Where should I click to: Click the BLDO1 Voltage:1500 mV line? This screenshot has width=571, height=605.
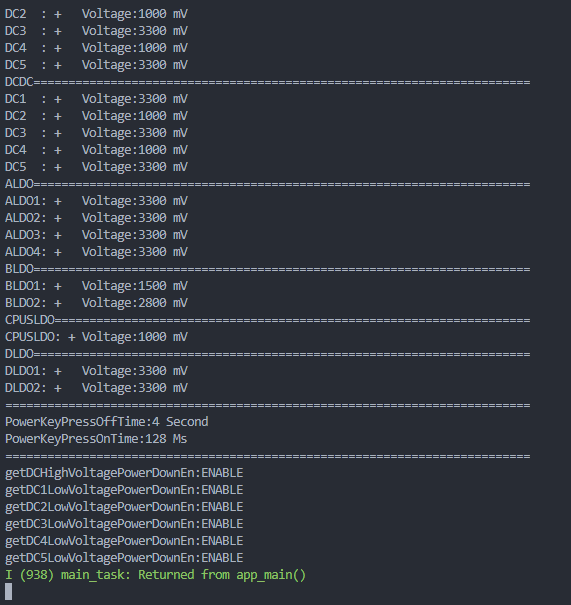[x=96, y=286]
